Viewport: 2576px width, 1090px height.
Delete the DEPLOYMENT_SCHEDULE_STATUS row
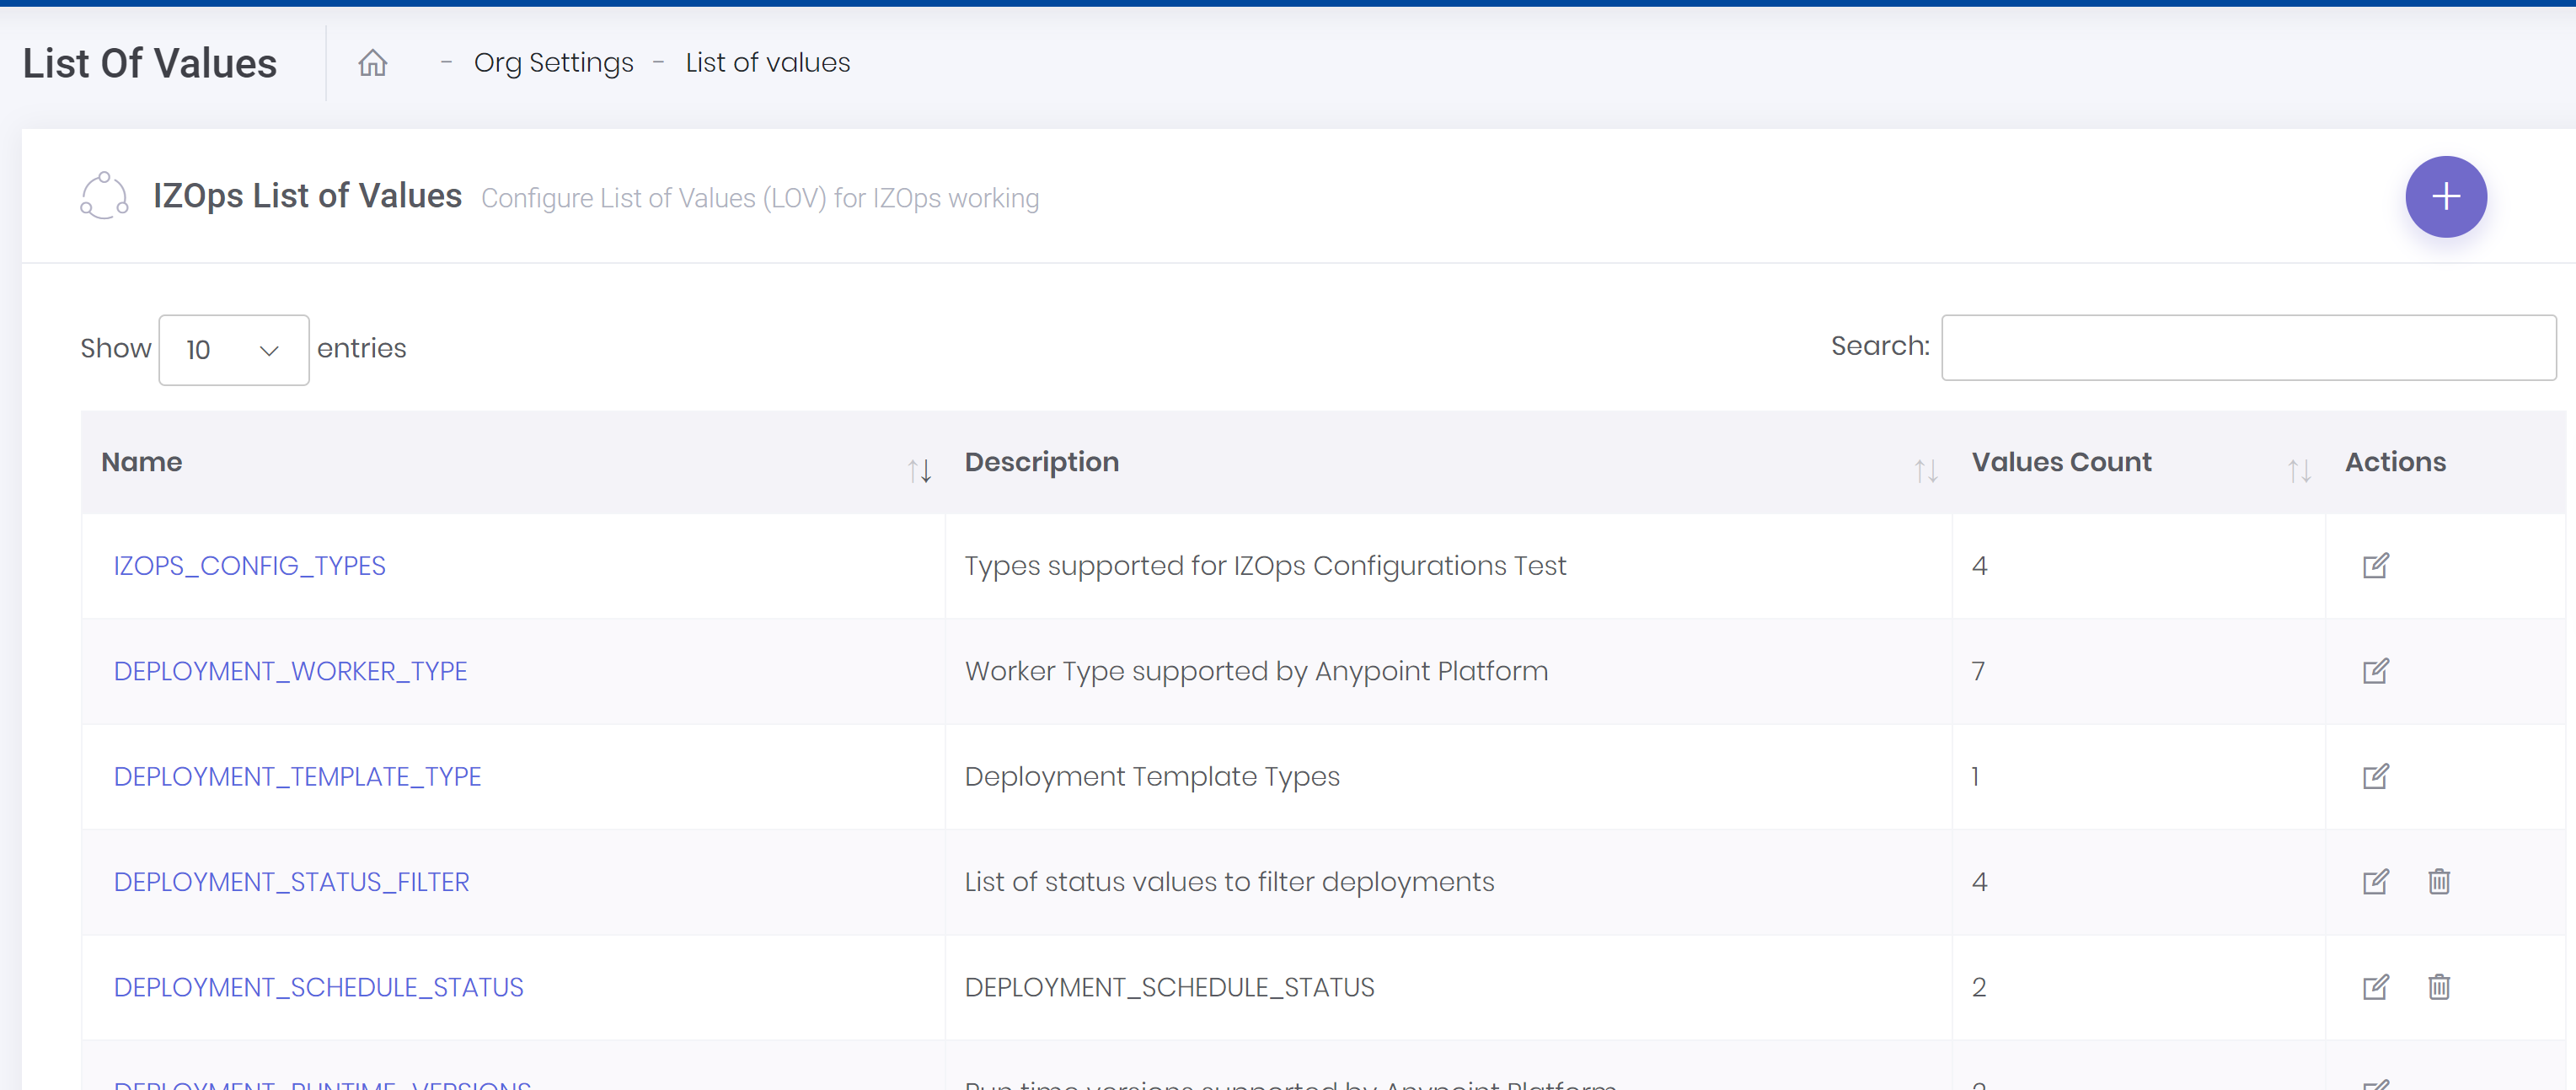(x=2439, y=988)
